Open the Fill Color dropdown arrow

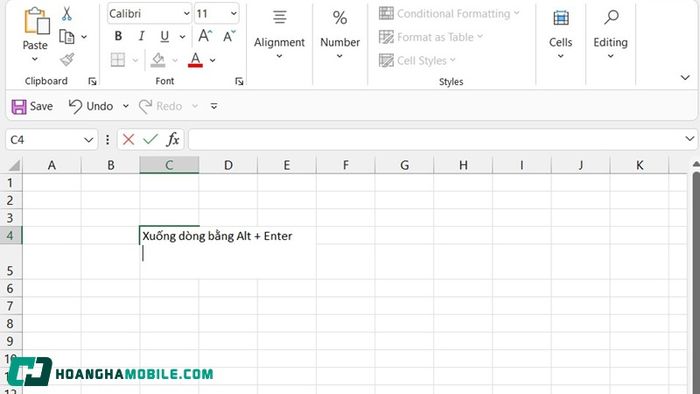click(x=175, y=60)
